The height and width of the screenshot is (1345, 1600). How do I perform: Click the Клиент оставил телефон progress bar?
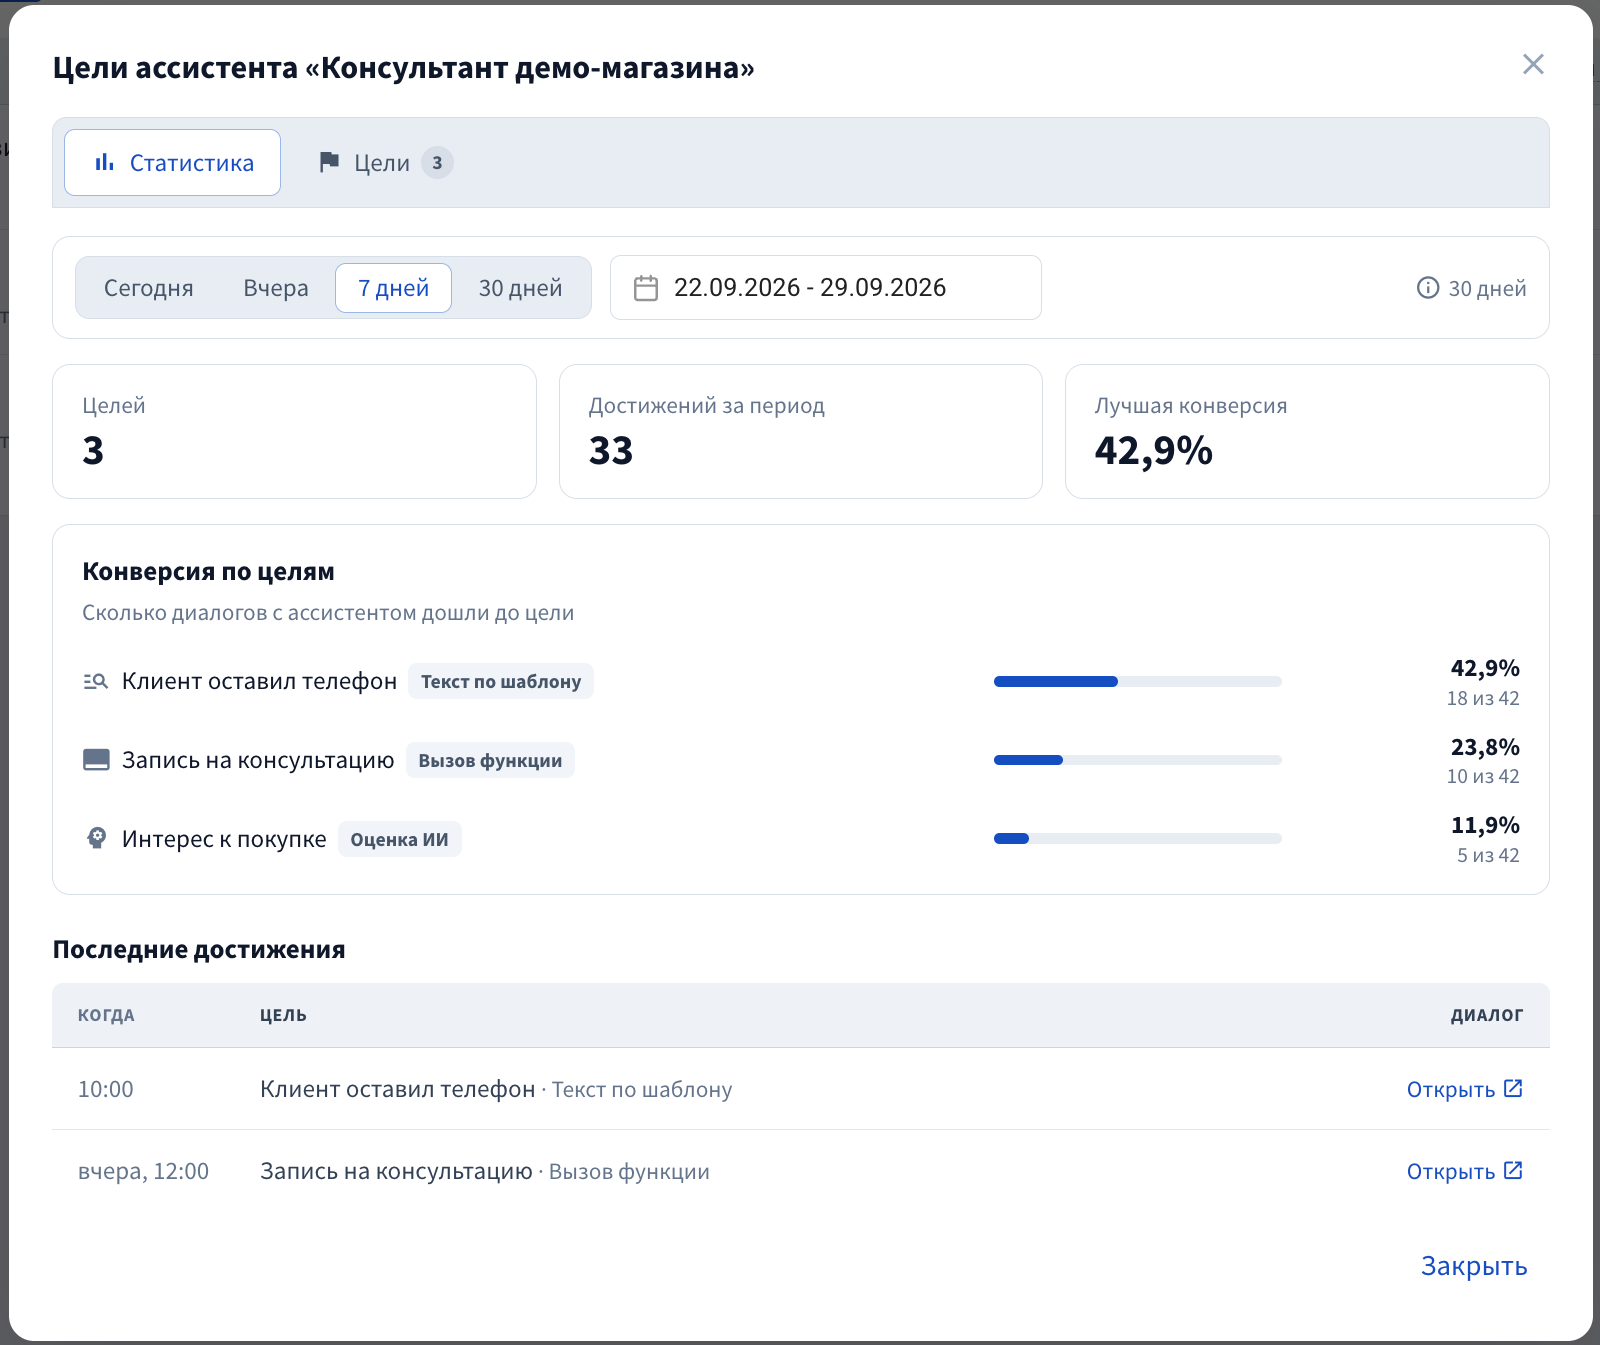point(1138,682)
